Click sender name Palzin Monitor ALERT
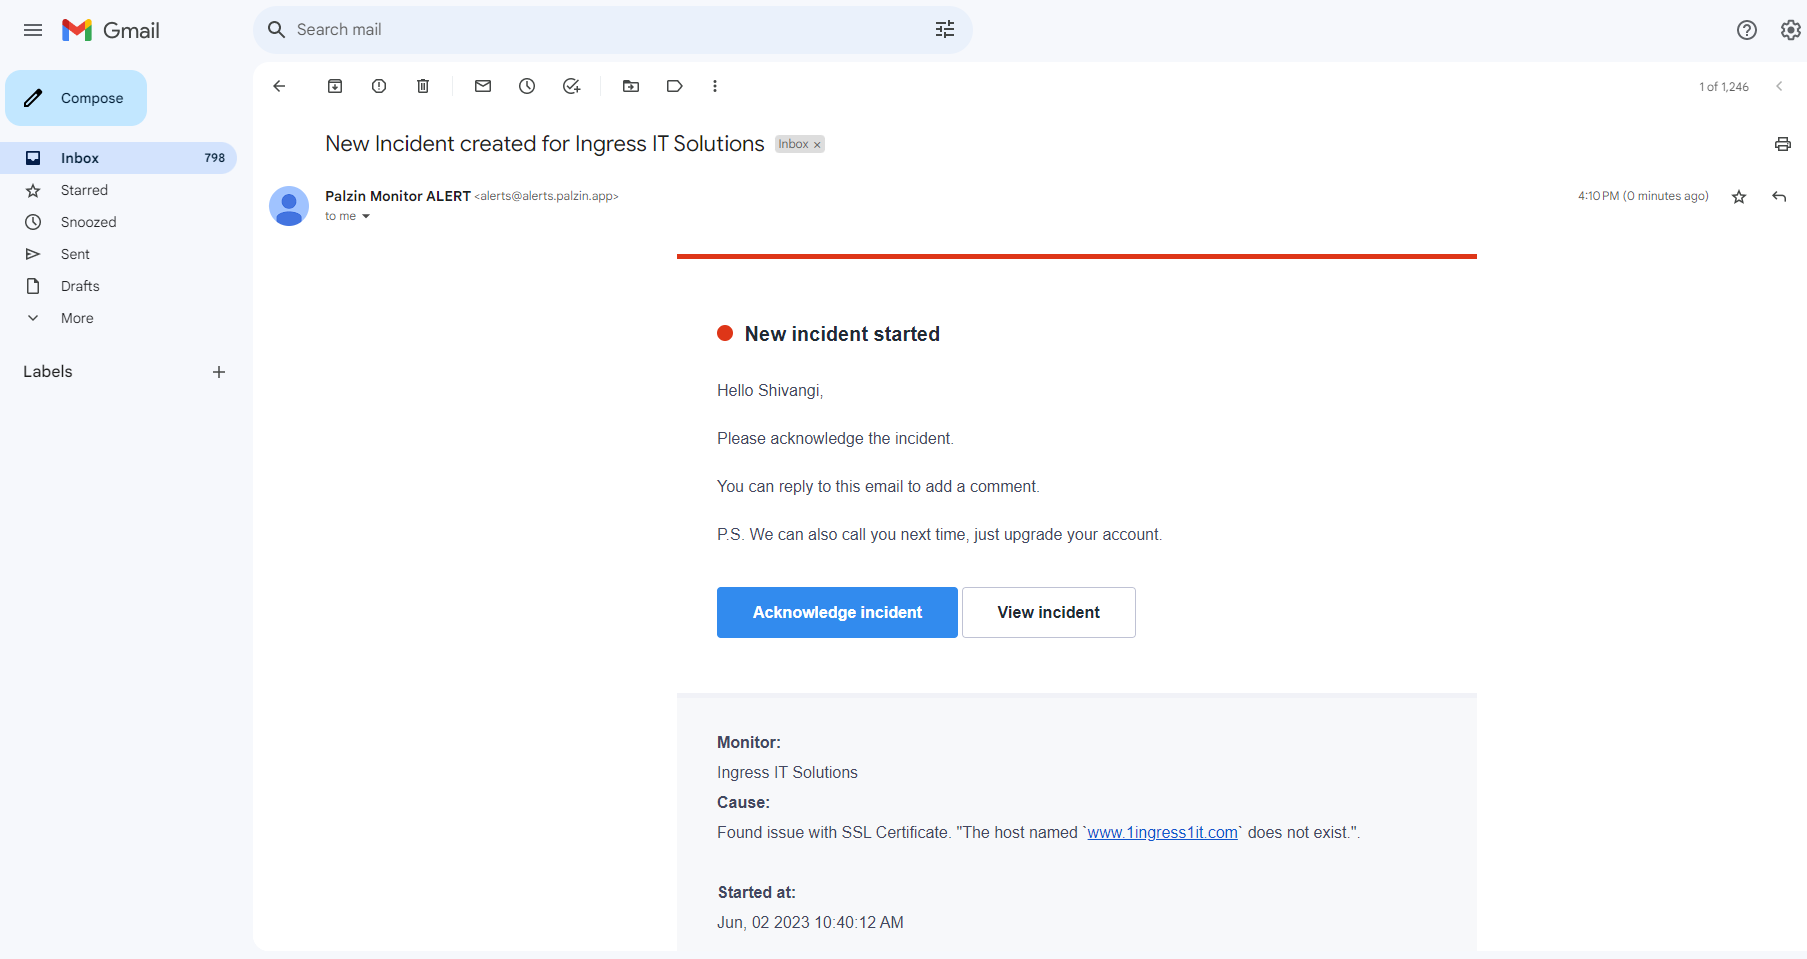This screenshot has width=1807, height=959. (398, 196)
